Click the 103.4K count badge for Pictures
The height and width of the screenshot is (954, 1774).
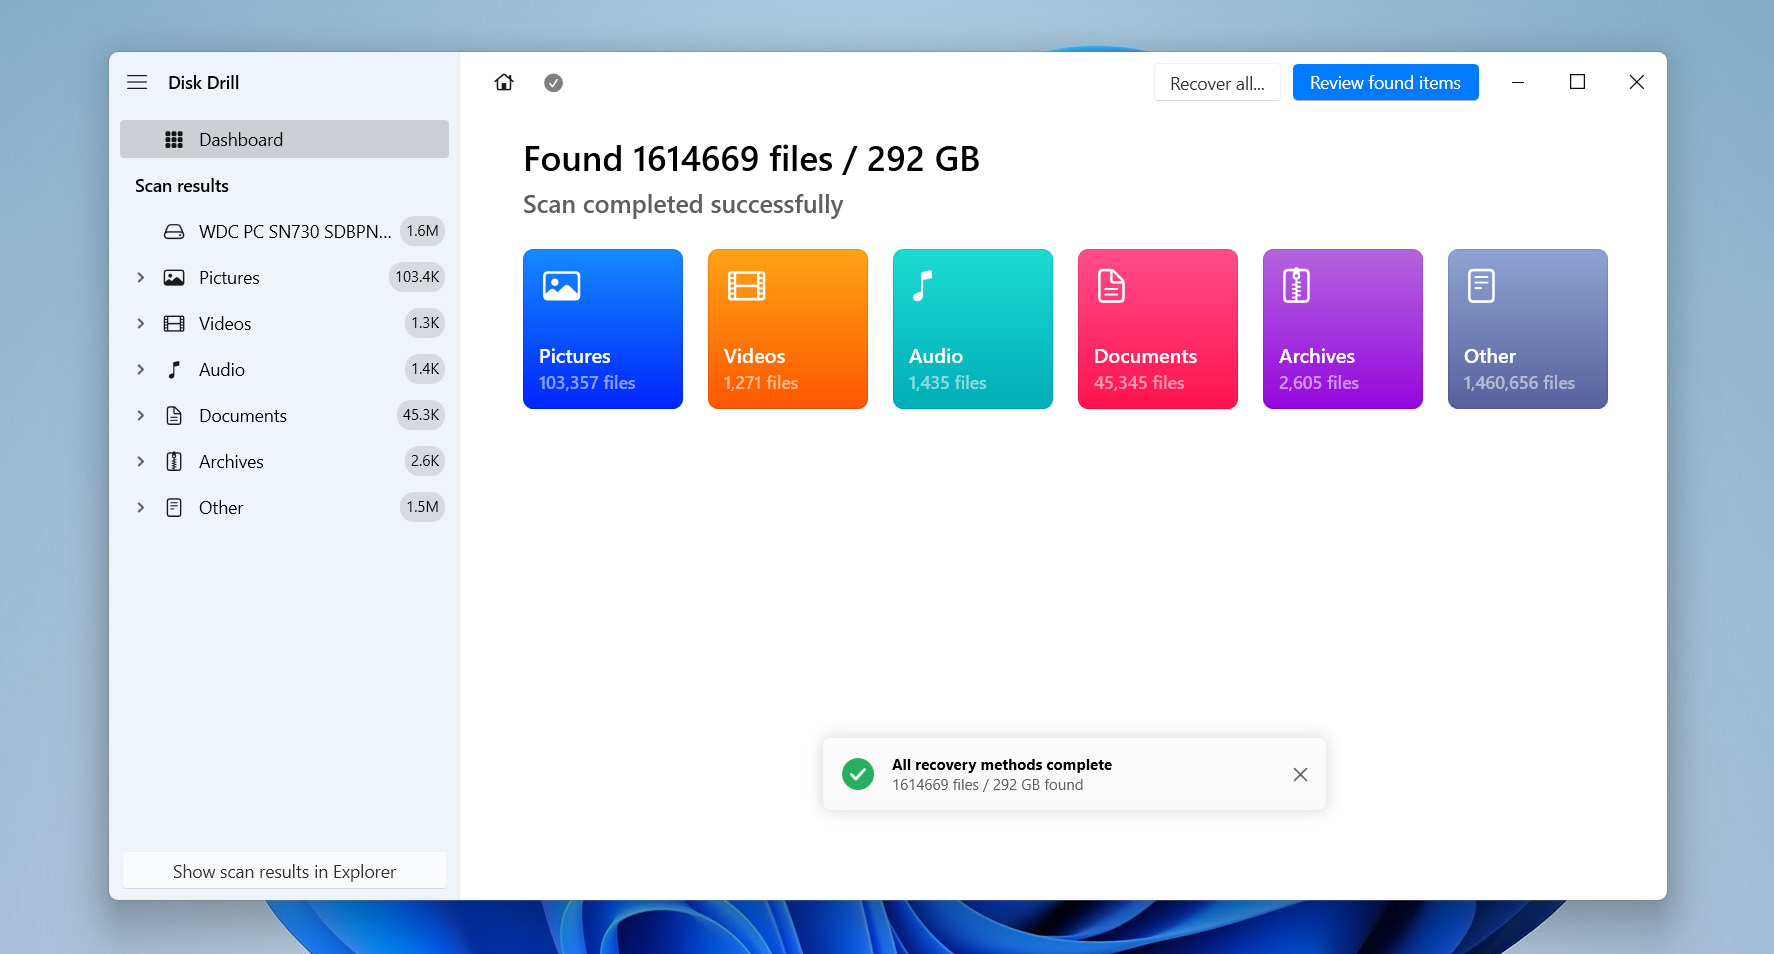pyautogui.click(x=417, y=277)
